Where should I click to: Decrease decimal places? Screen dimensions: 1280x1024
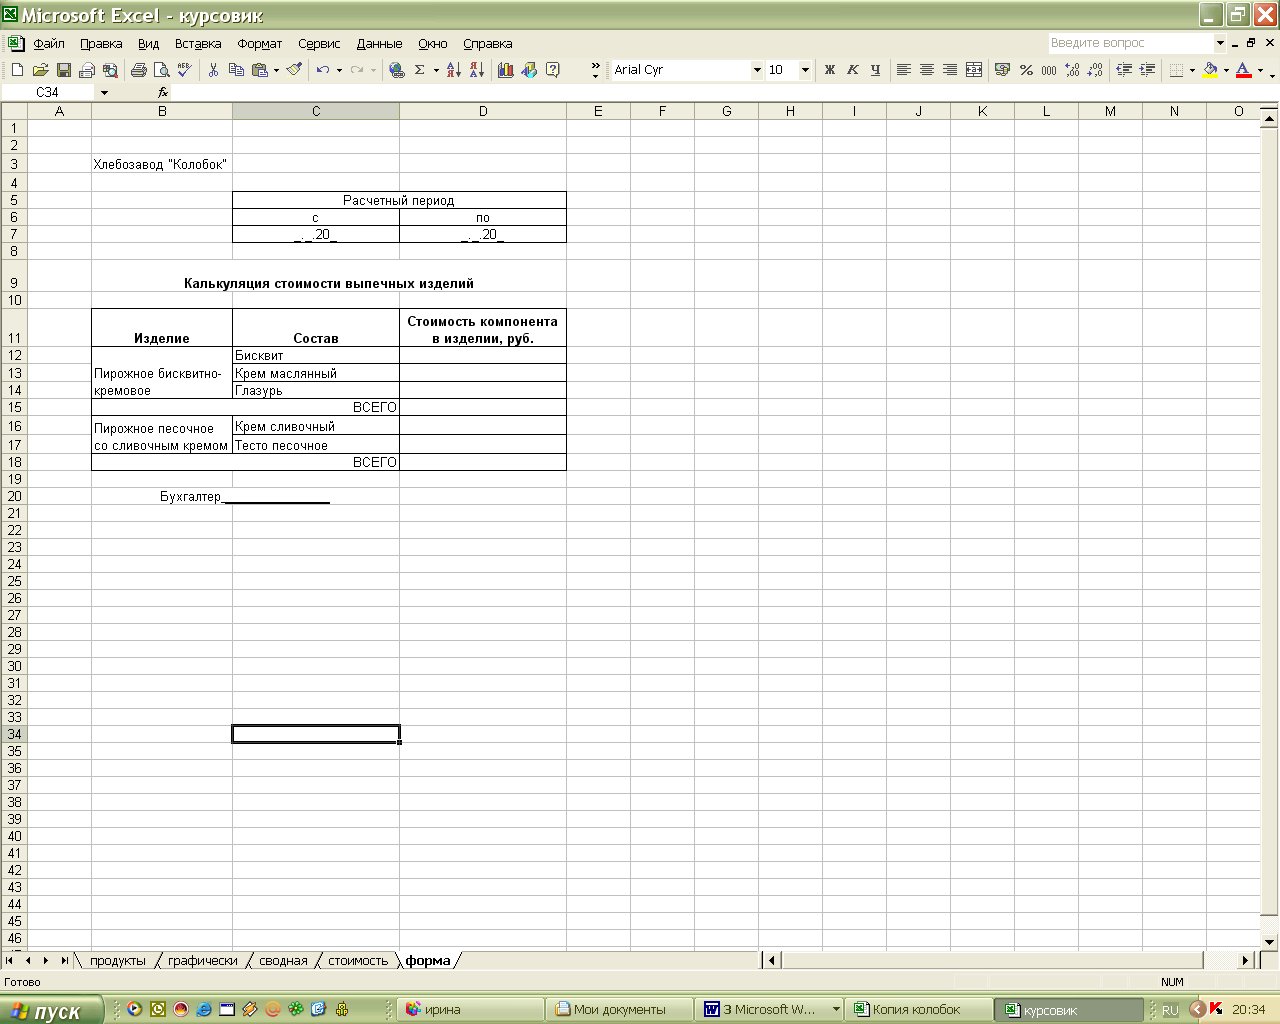(x=1095, y=70)
